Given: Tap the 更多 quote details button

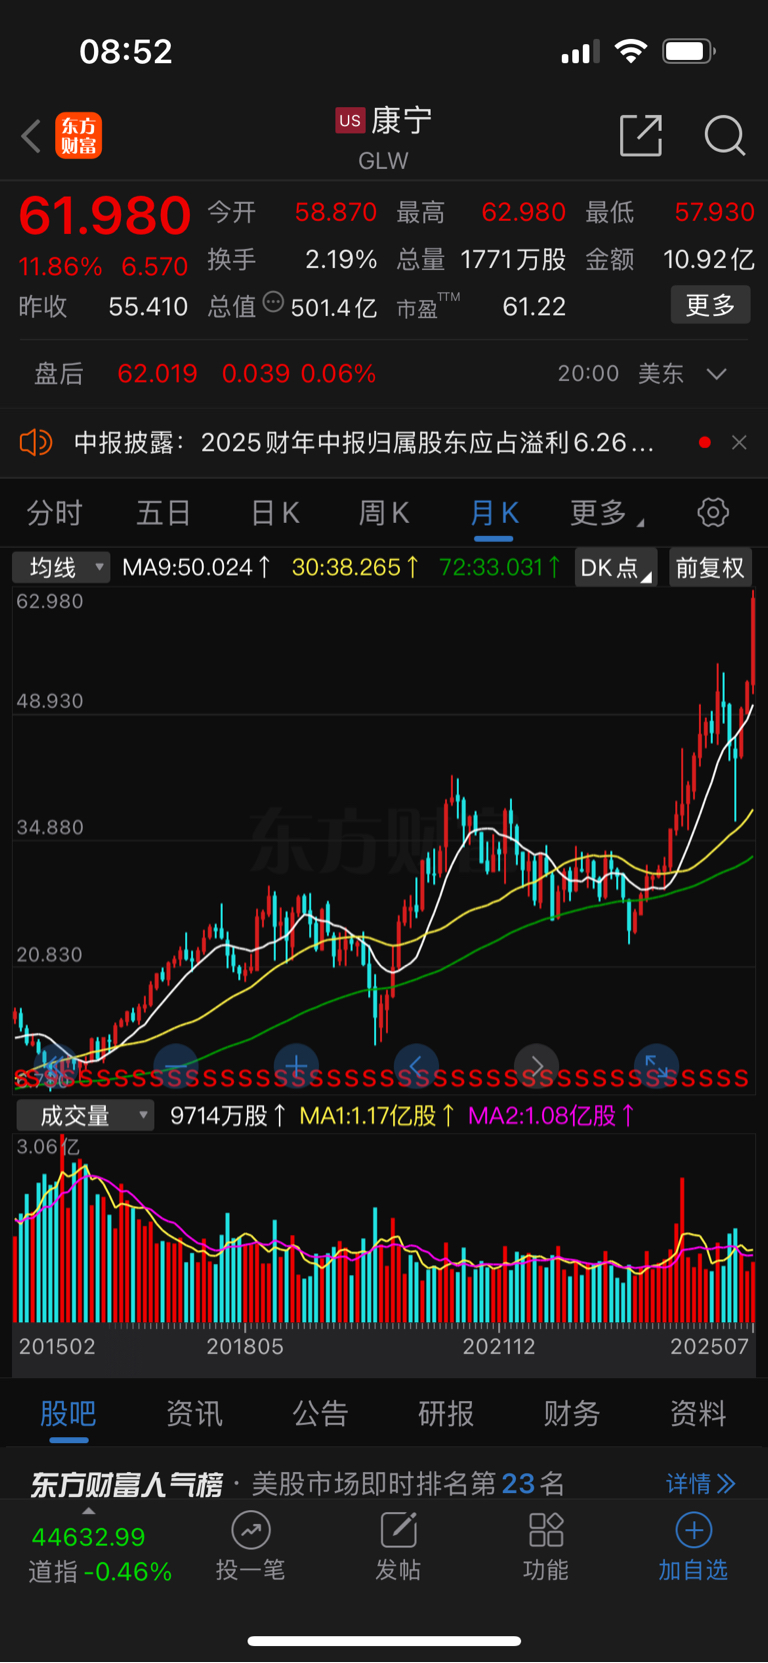Looking at the screenshot, I should 710,305.
